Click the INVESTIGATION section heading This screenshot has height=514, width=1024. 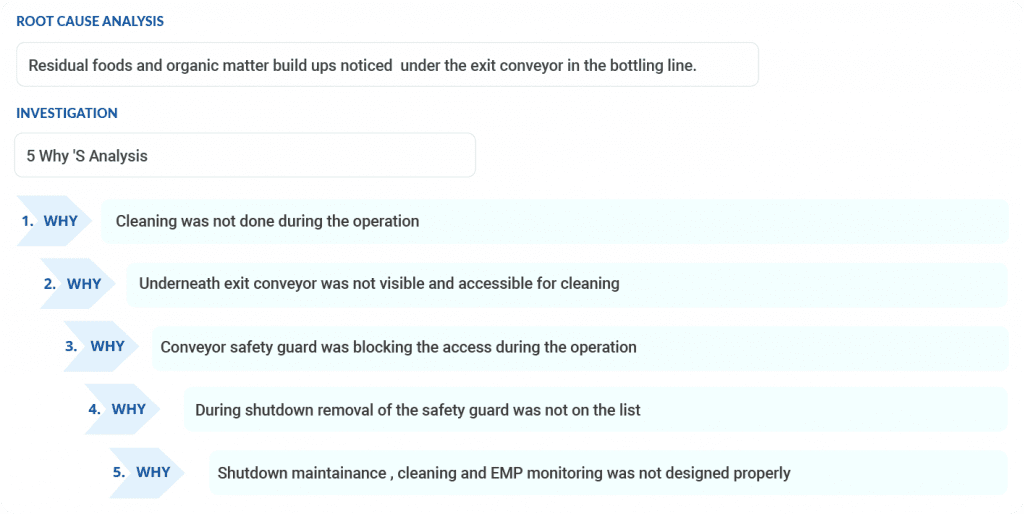(x=67, y=113)
